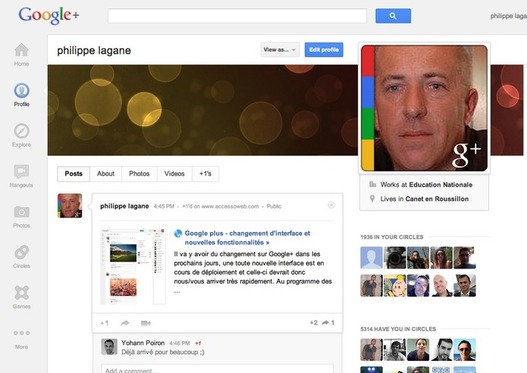Open Circles in the sidebar

[22, 257]
